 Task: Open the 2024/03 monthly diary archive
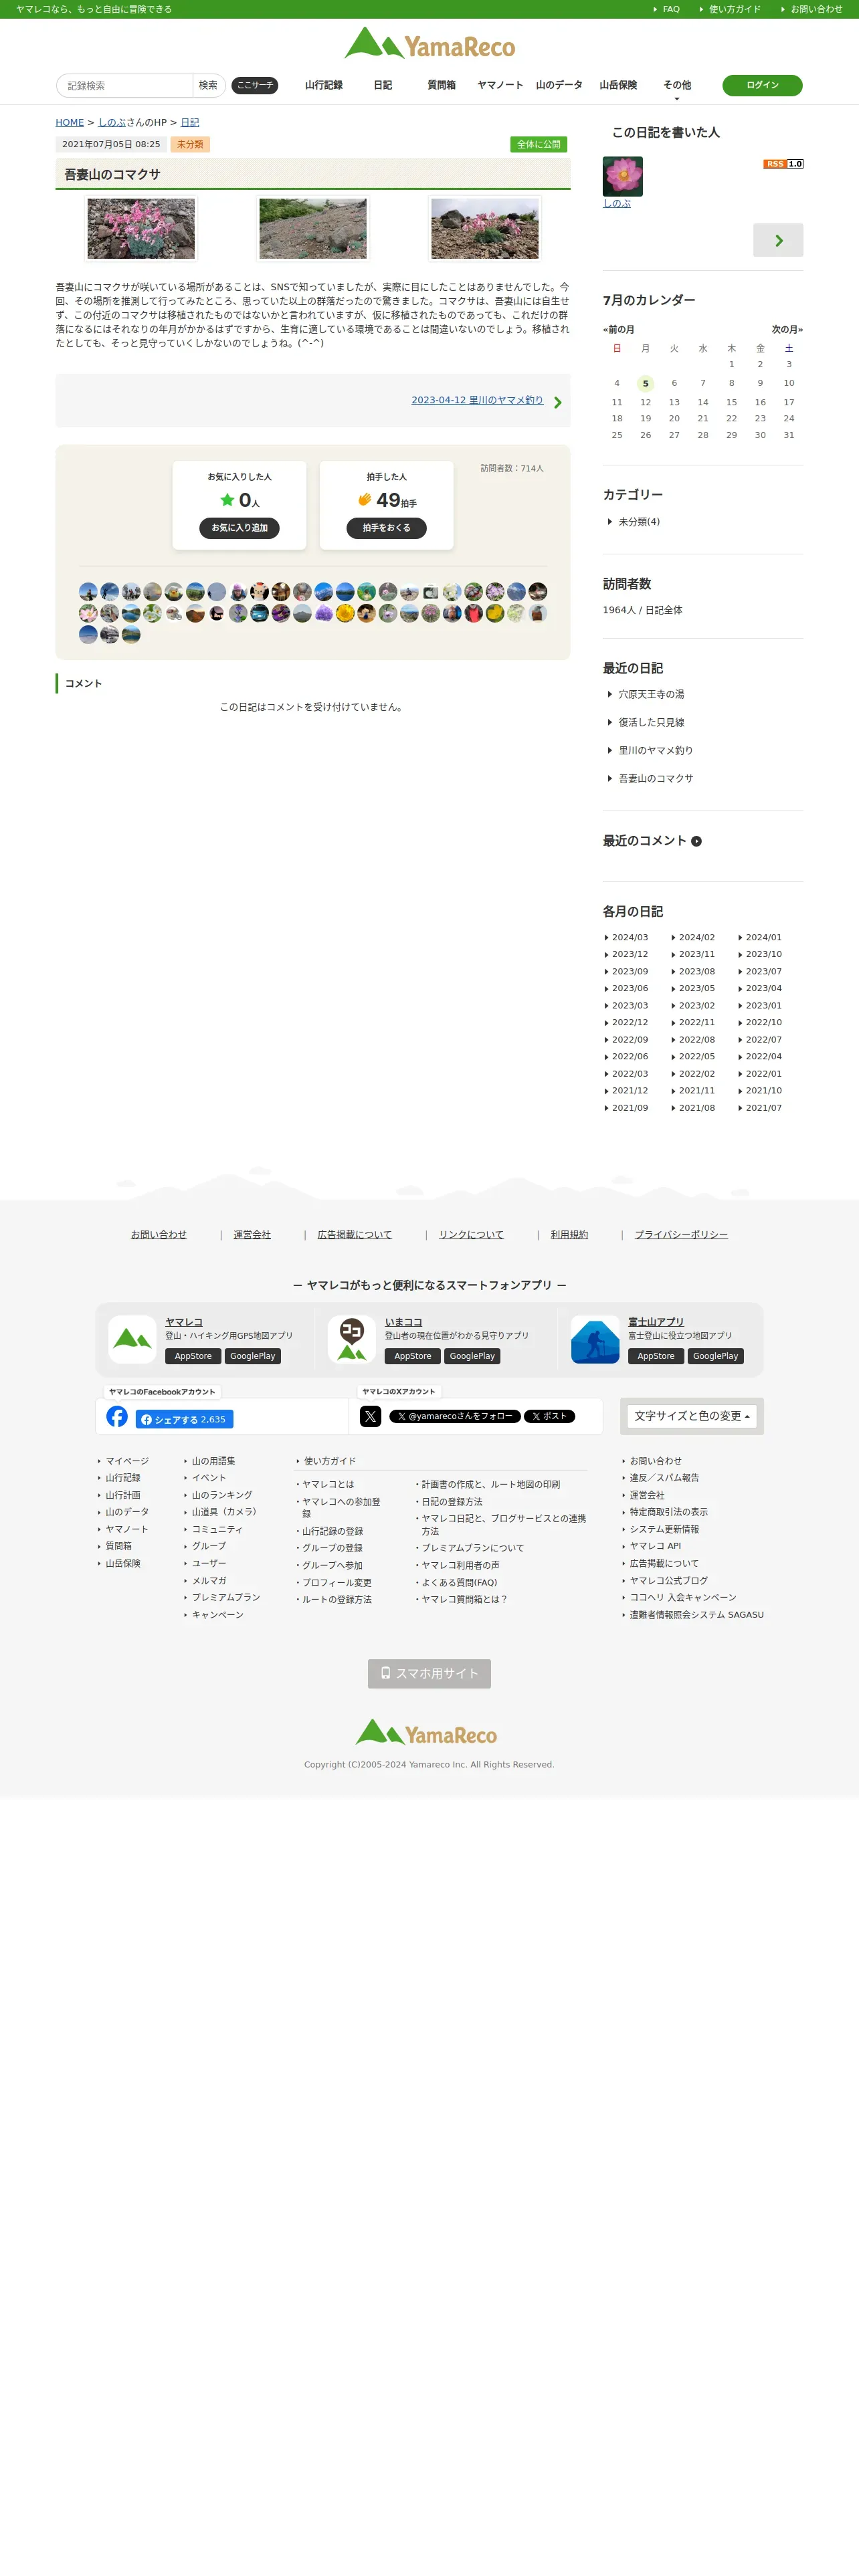click(x=629, y=937)
